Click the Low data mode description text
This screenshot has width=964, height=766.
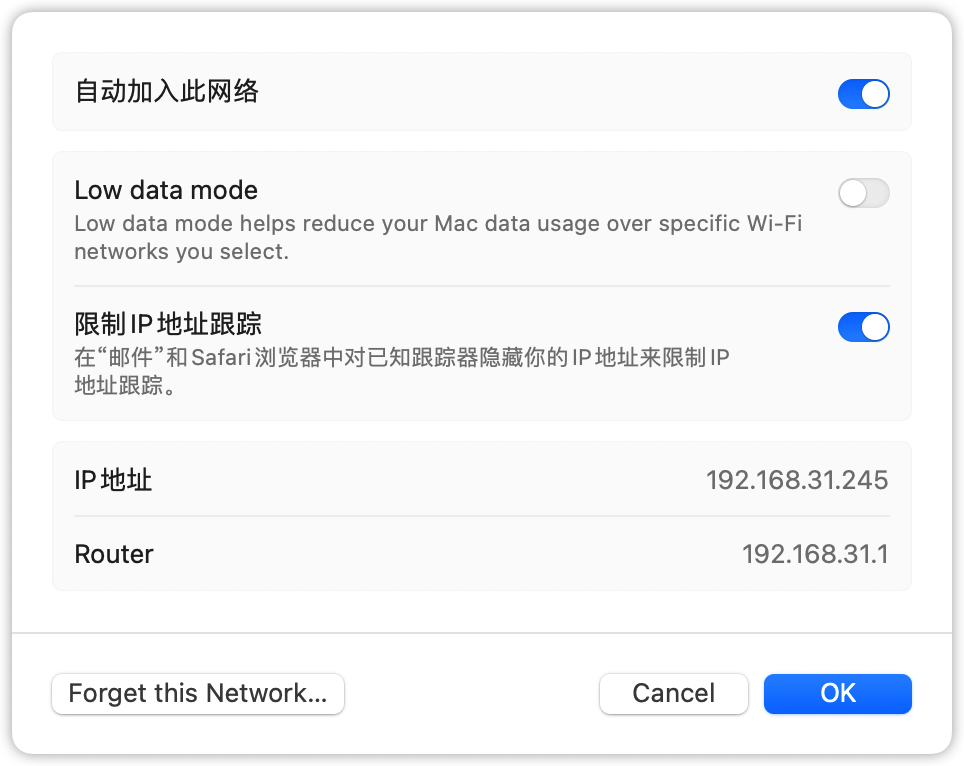coord(438,237)
